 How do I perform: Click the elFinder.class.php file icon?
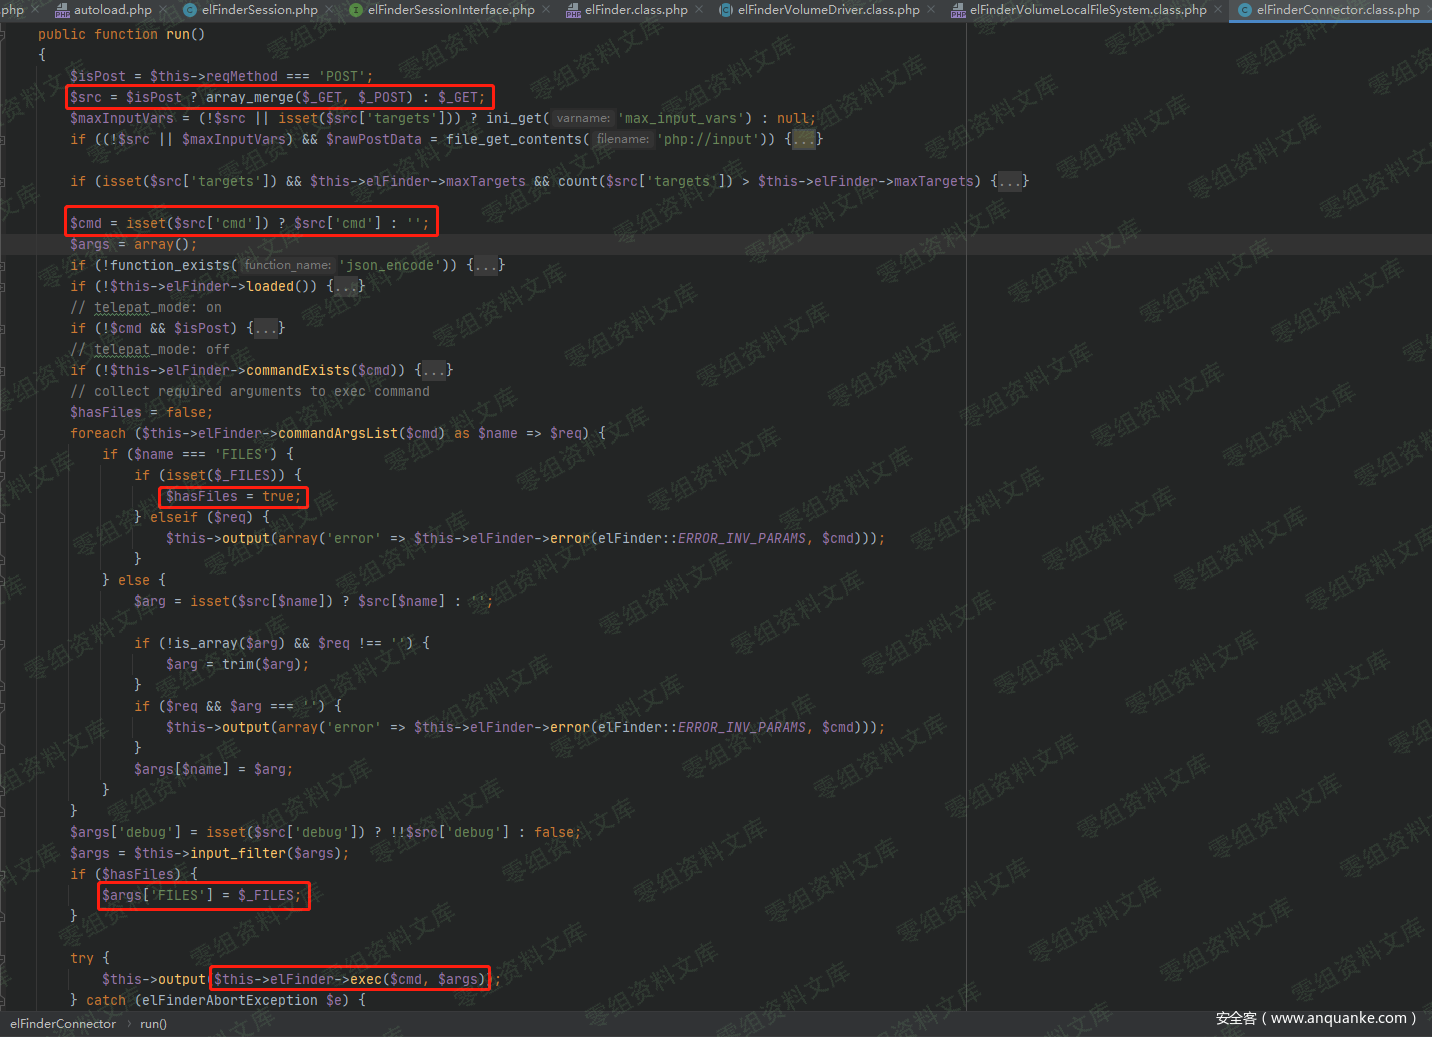click(573, 10)
